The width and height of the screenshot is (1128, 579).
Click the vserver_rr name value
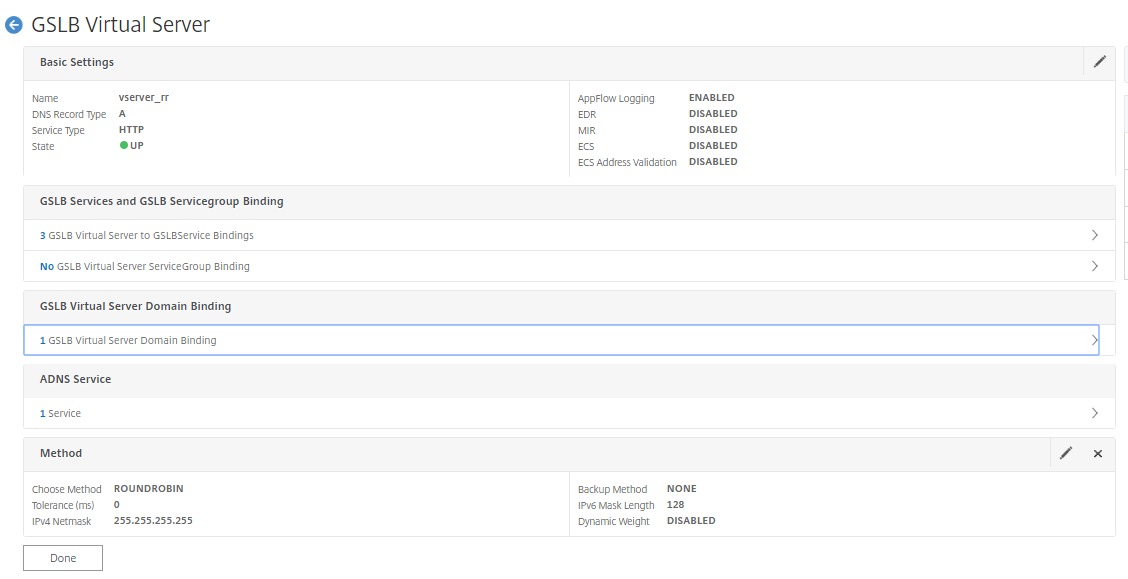[144, 98]
